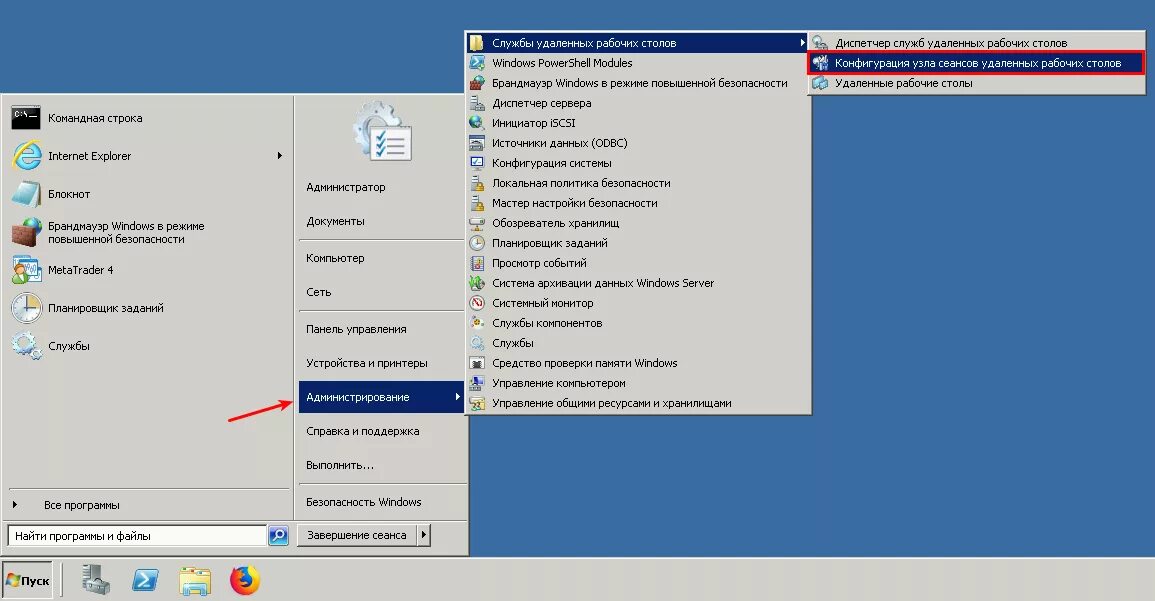Open Локальная политика безопасности icon
This screenshot has height=601, width=1155.
point(477,183)
